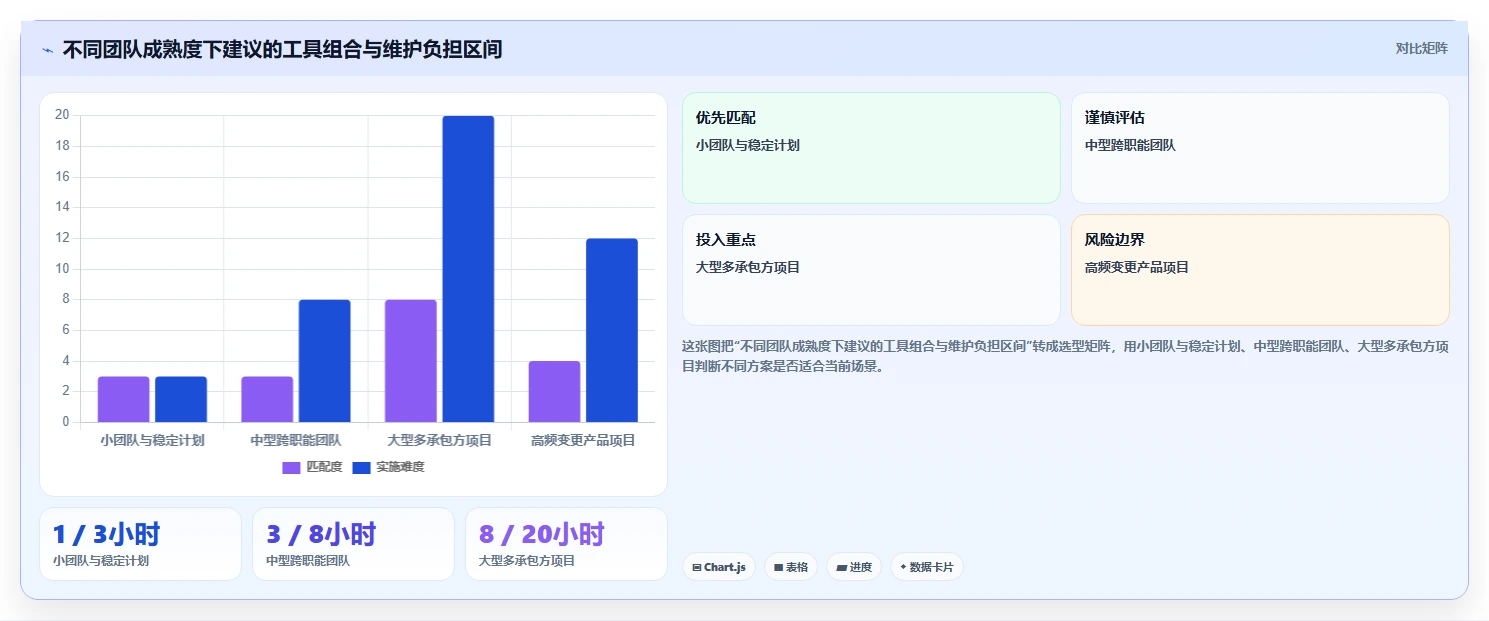Click the Chart.js tag chip
The height and width of the screenshot is (621, 1489).
[x=719, y=567]
